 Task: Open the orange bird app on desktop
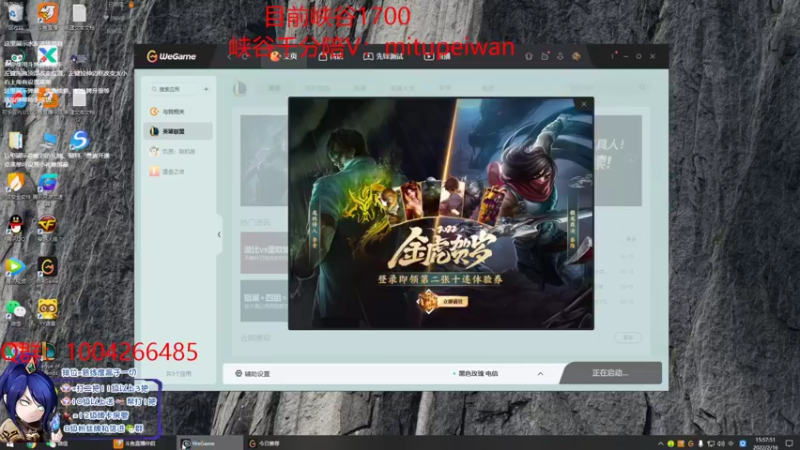click(47, 14)
